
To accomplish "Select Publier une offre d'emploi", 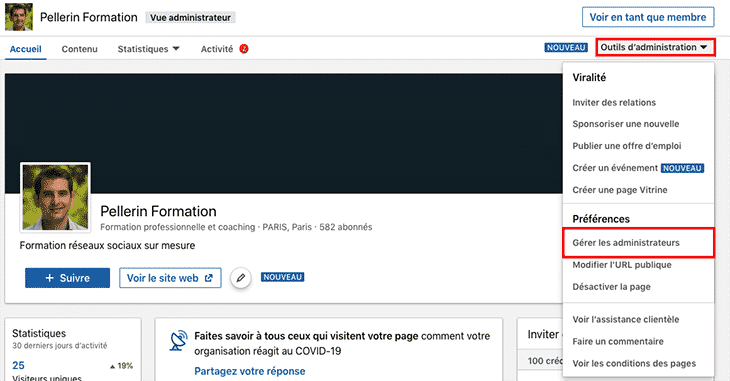I will 627,146.
